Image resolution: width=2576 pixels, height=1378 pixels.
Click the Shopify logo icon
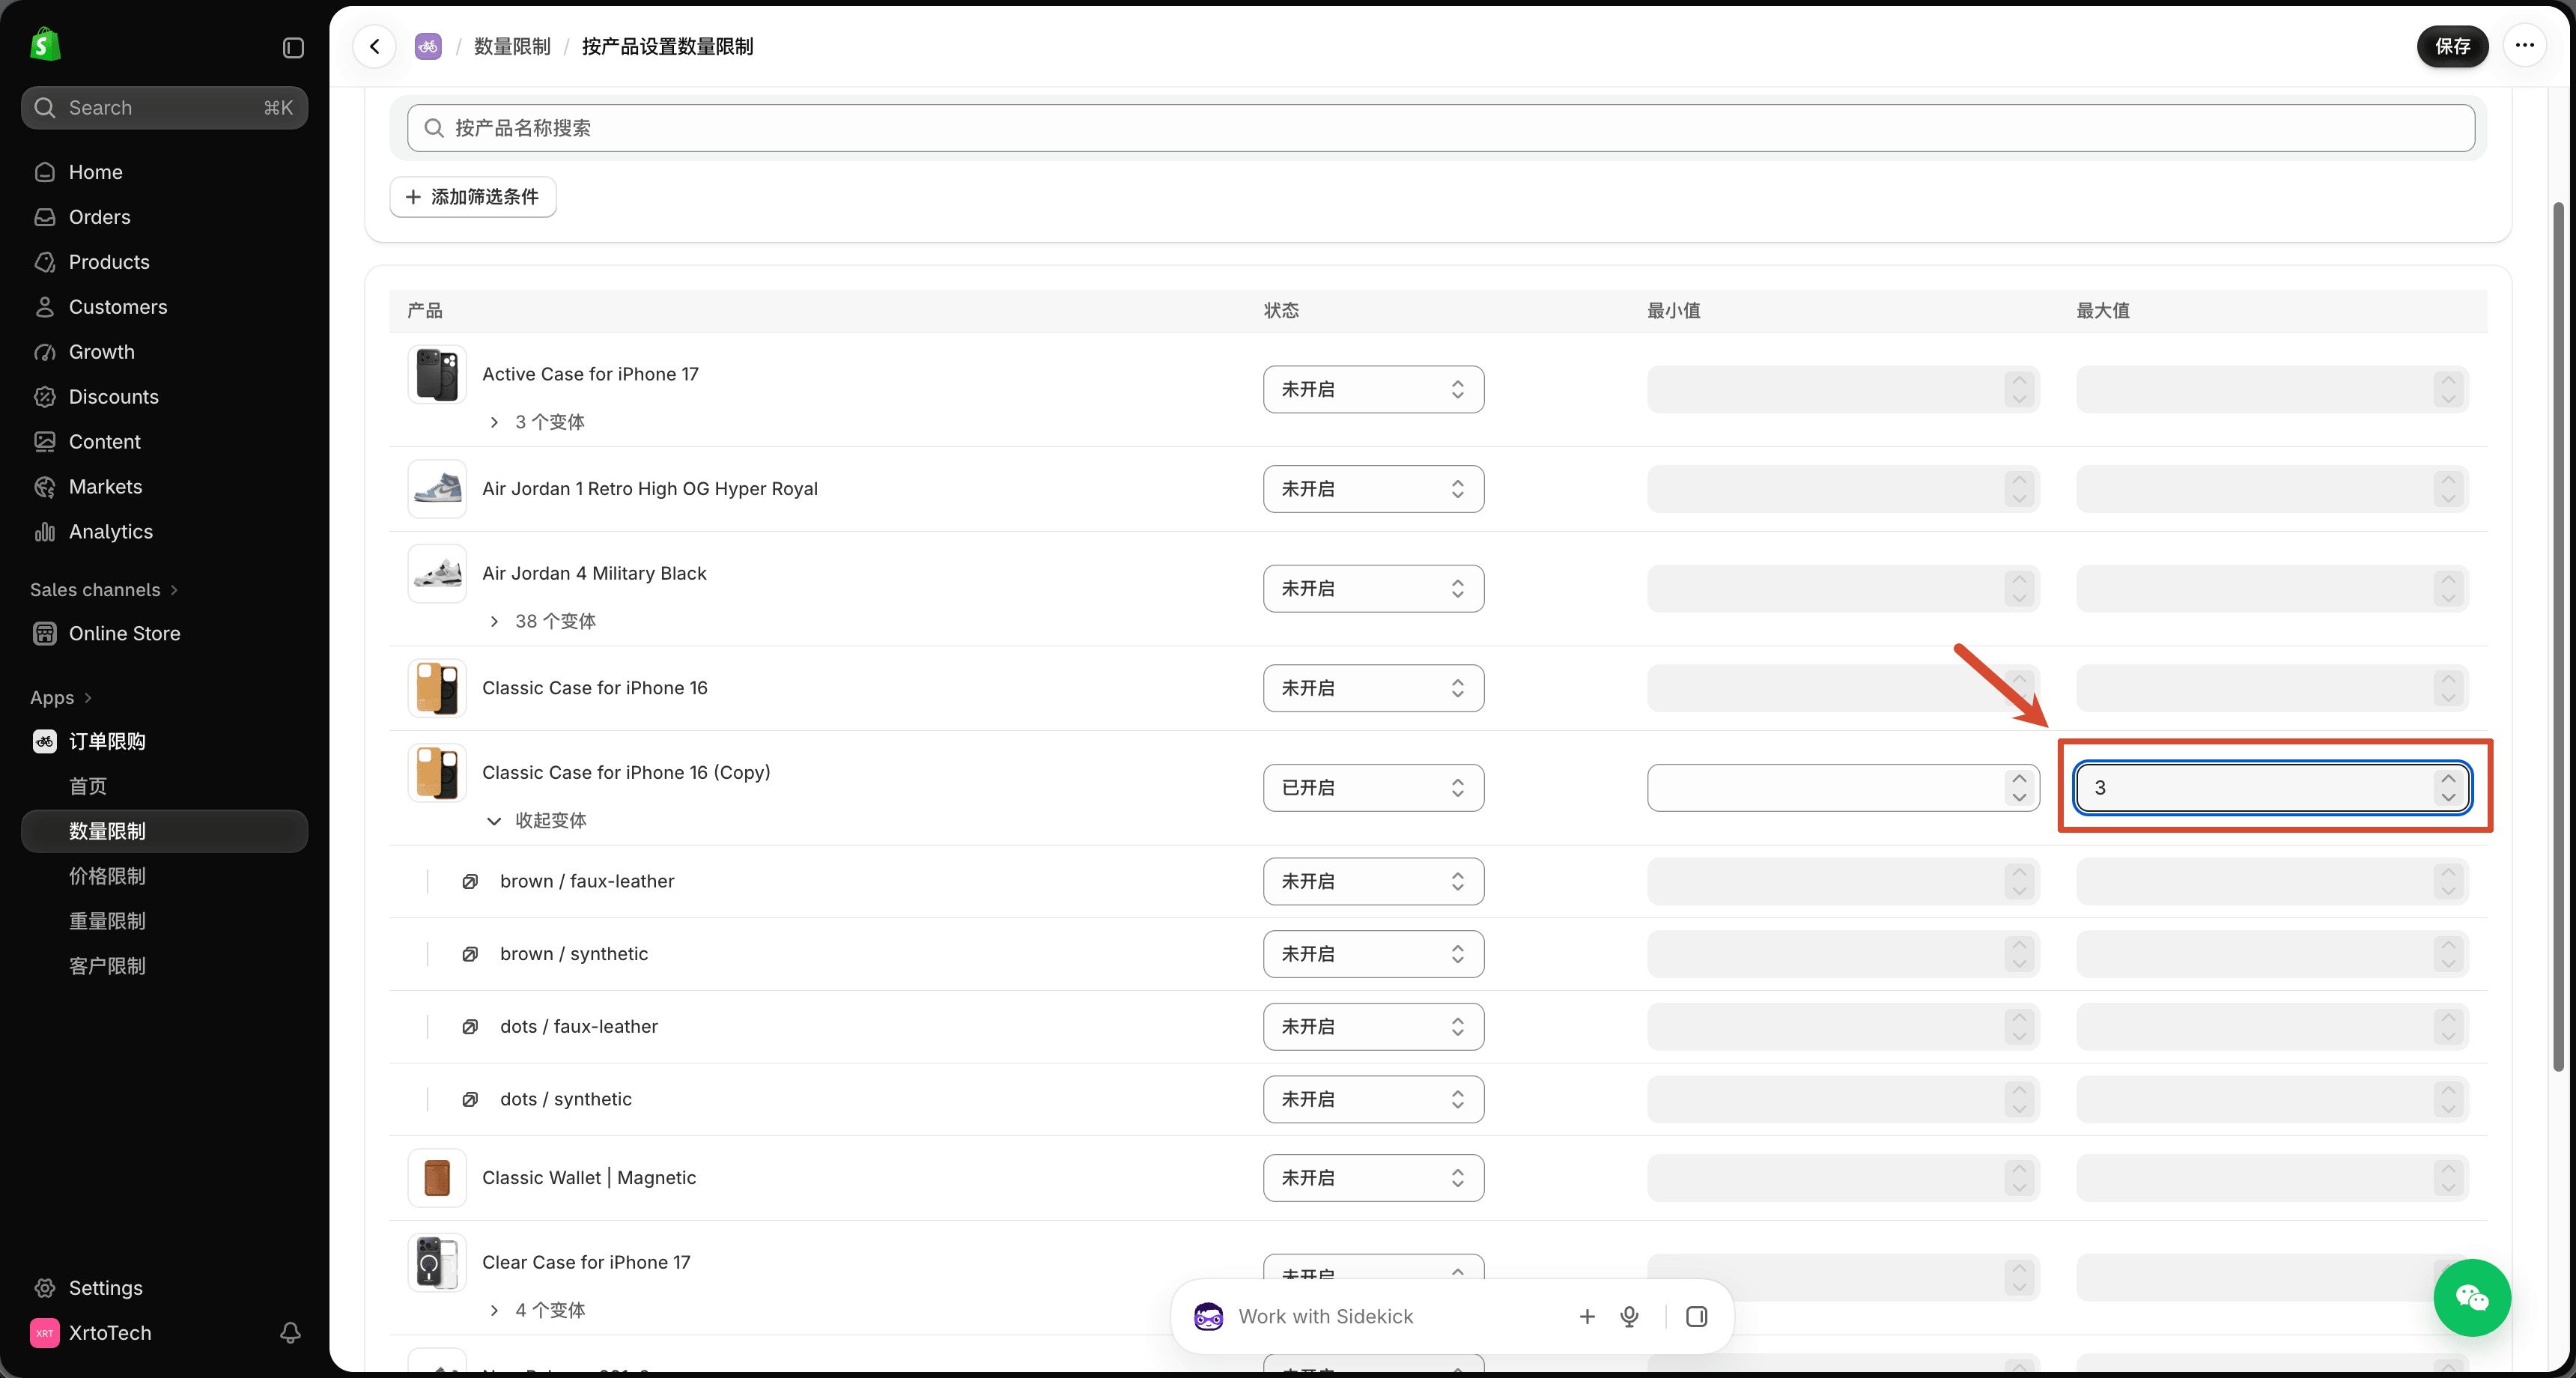(x=45, y=45)
